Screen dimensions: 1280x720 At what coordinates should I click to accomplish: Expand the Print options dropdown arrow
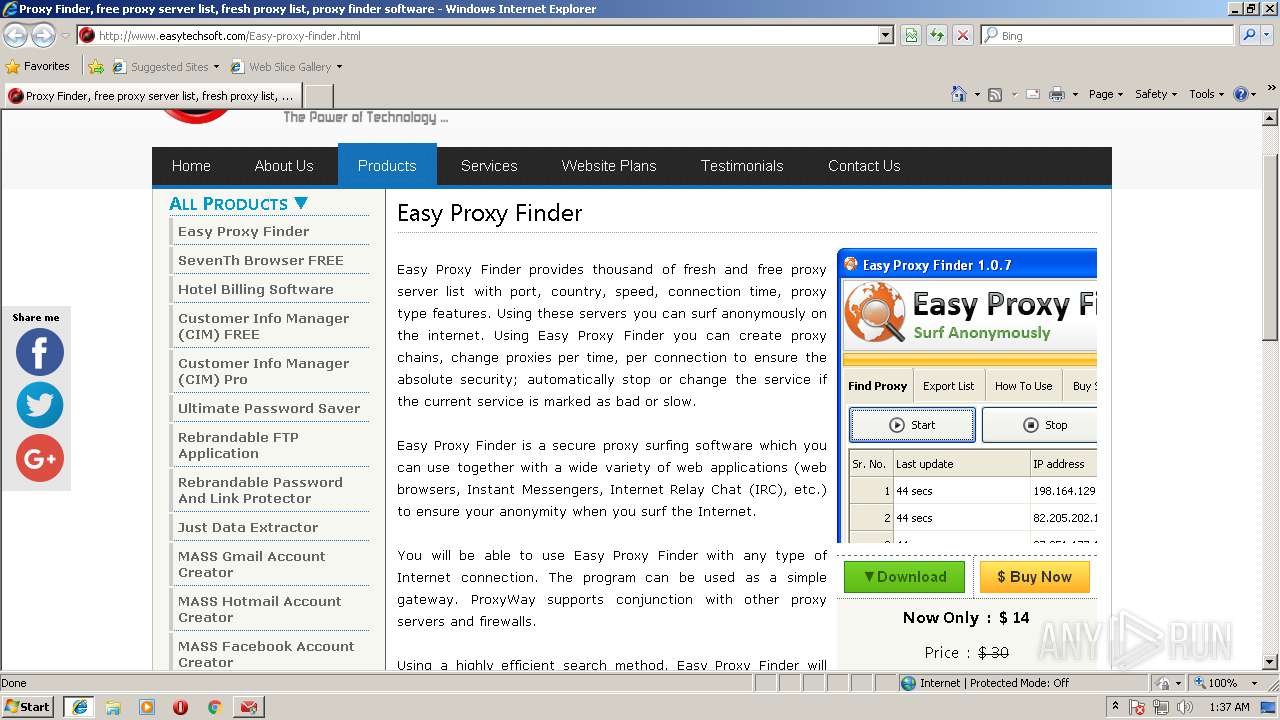1075,94
